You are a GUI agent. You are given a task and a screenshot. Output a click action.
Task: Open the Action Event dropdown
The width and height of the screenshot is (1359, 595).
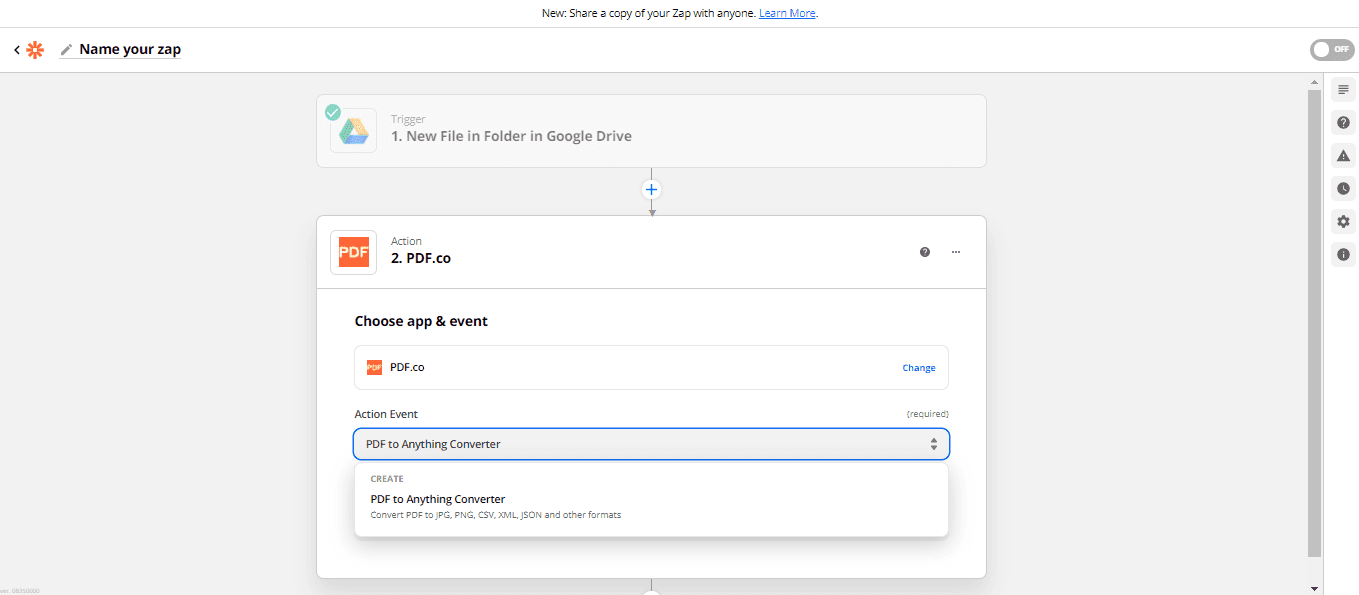tap(651, 443)
